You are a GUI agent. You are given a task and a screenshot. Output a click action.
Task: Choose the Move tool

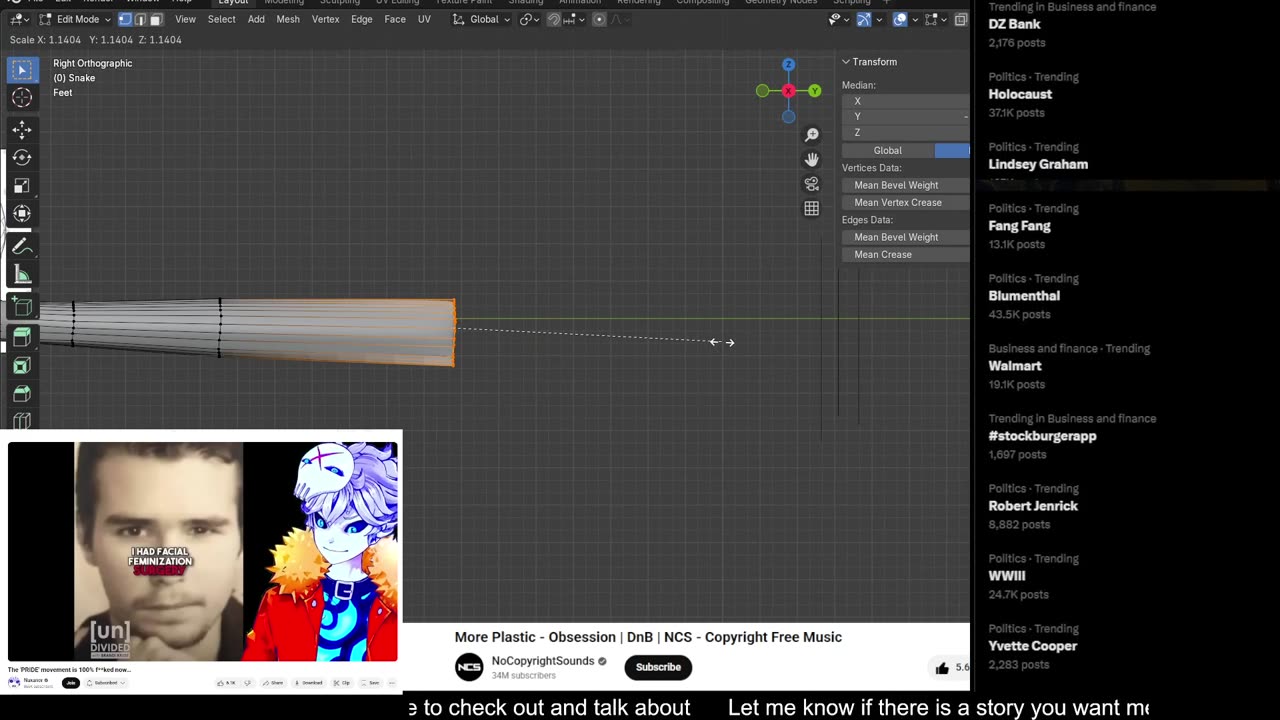pyautogui.click(x=22, y=129)
